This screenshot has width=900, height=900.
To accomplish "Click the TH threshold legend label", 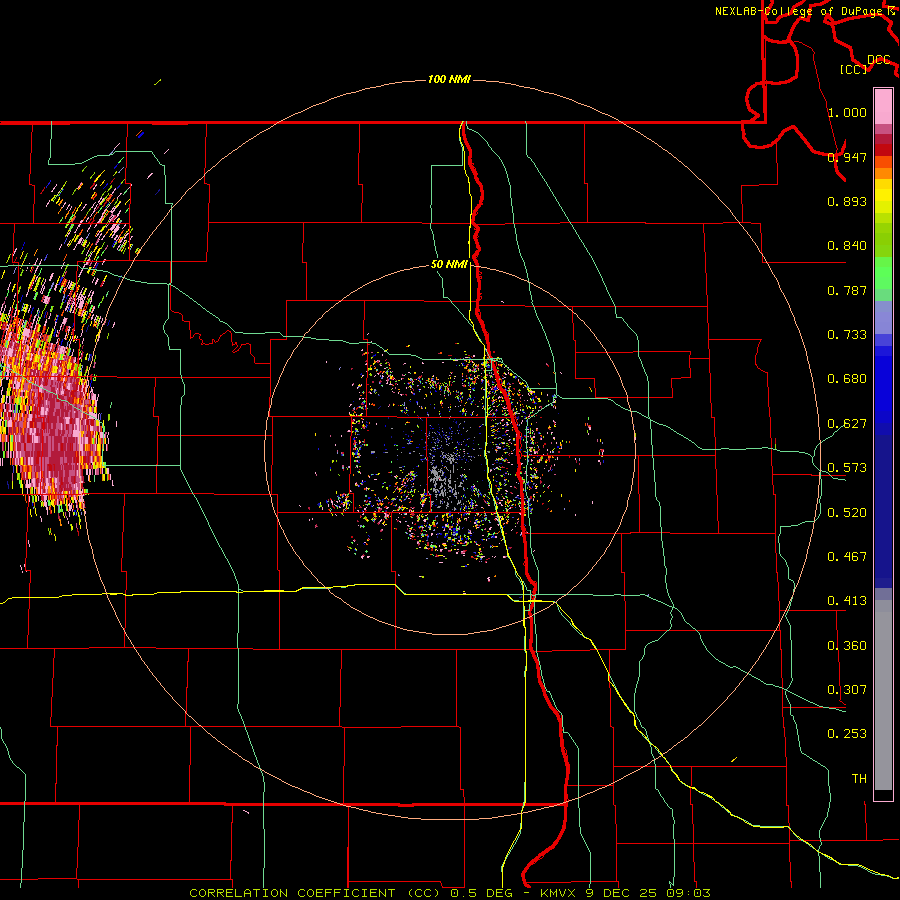I will point(859,778).
